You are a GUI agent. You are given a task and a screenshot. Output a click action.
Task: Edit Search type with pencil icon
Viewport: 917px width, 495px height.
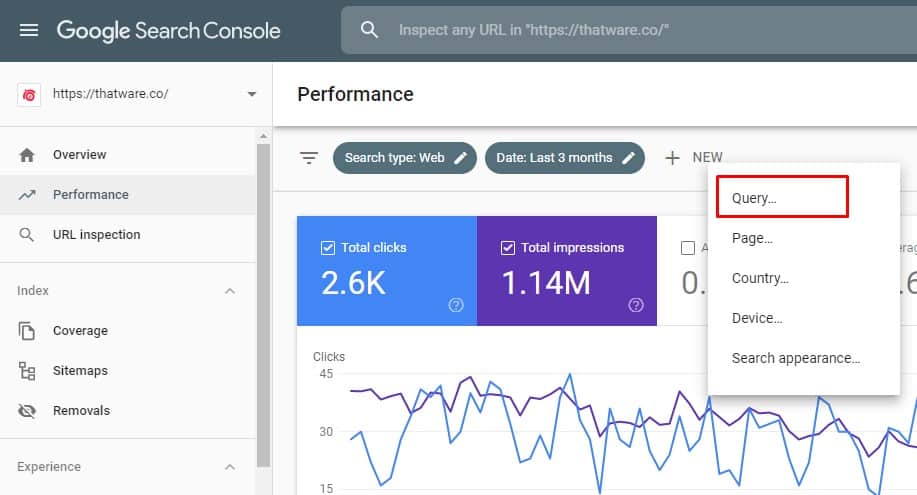pyautogui.click(x=461, y=158)
